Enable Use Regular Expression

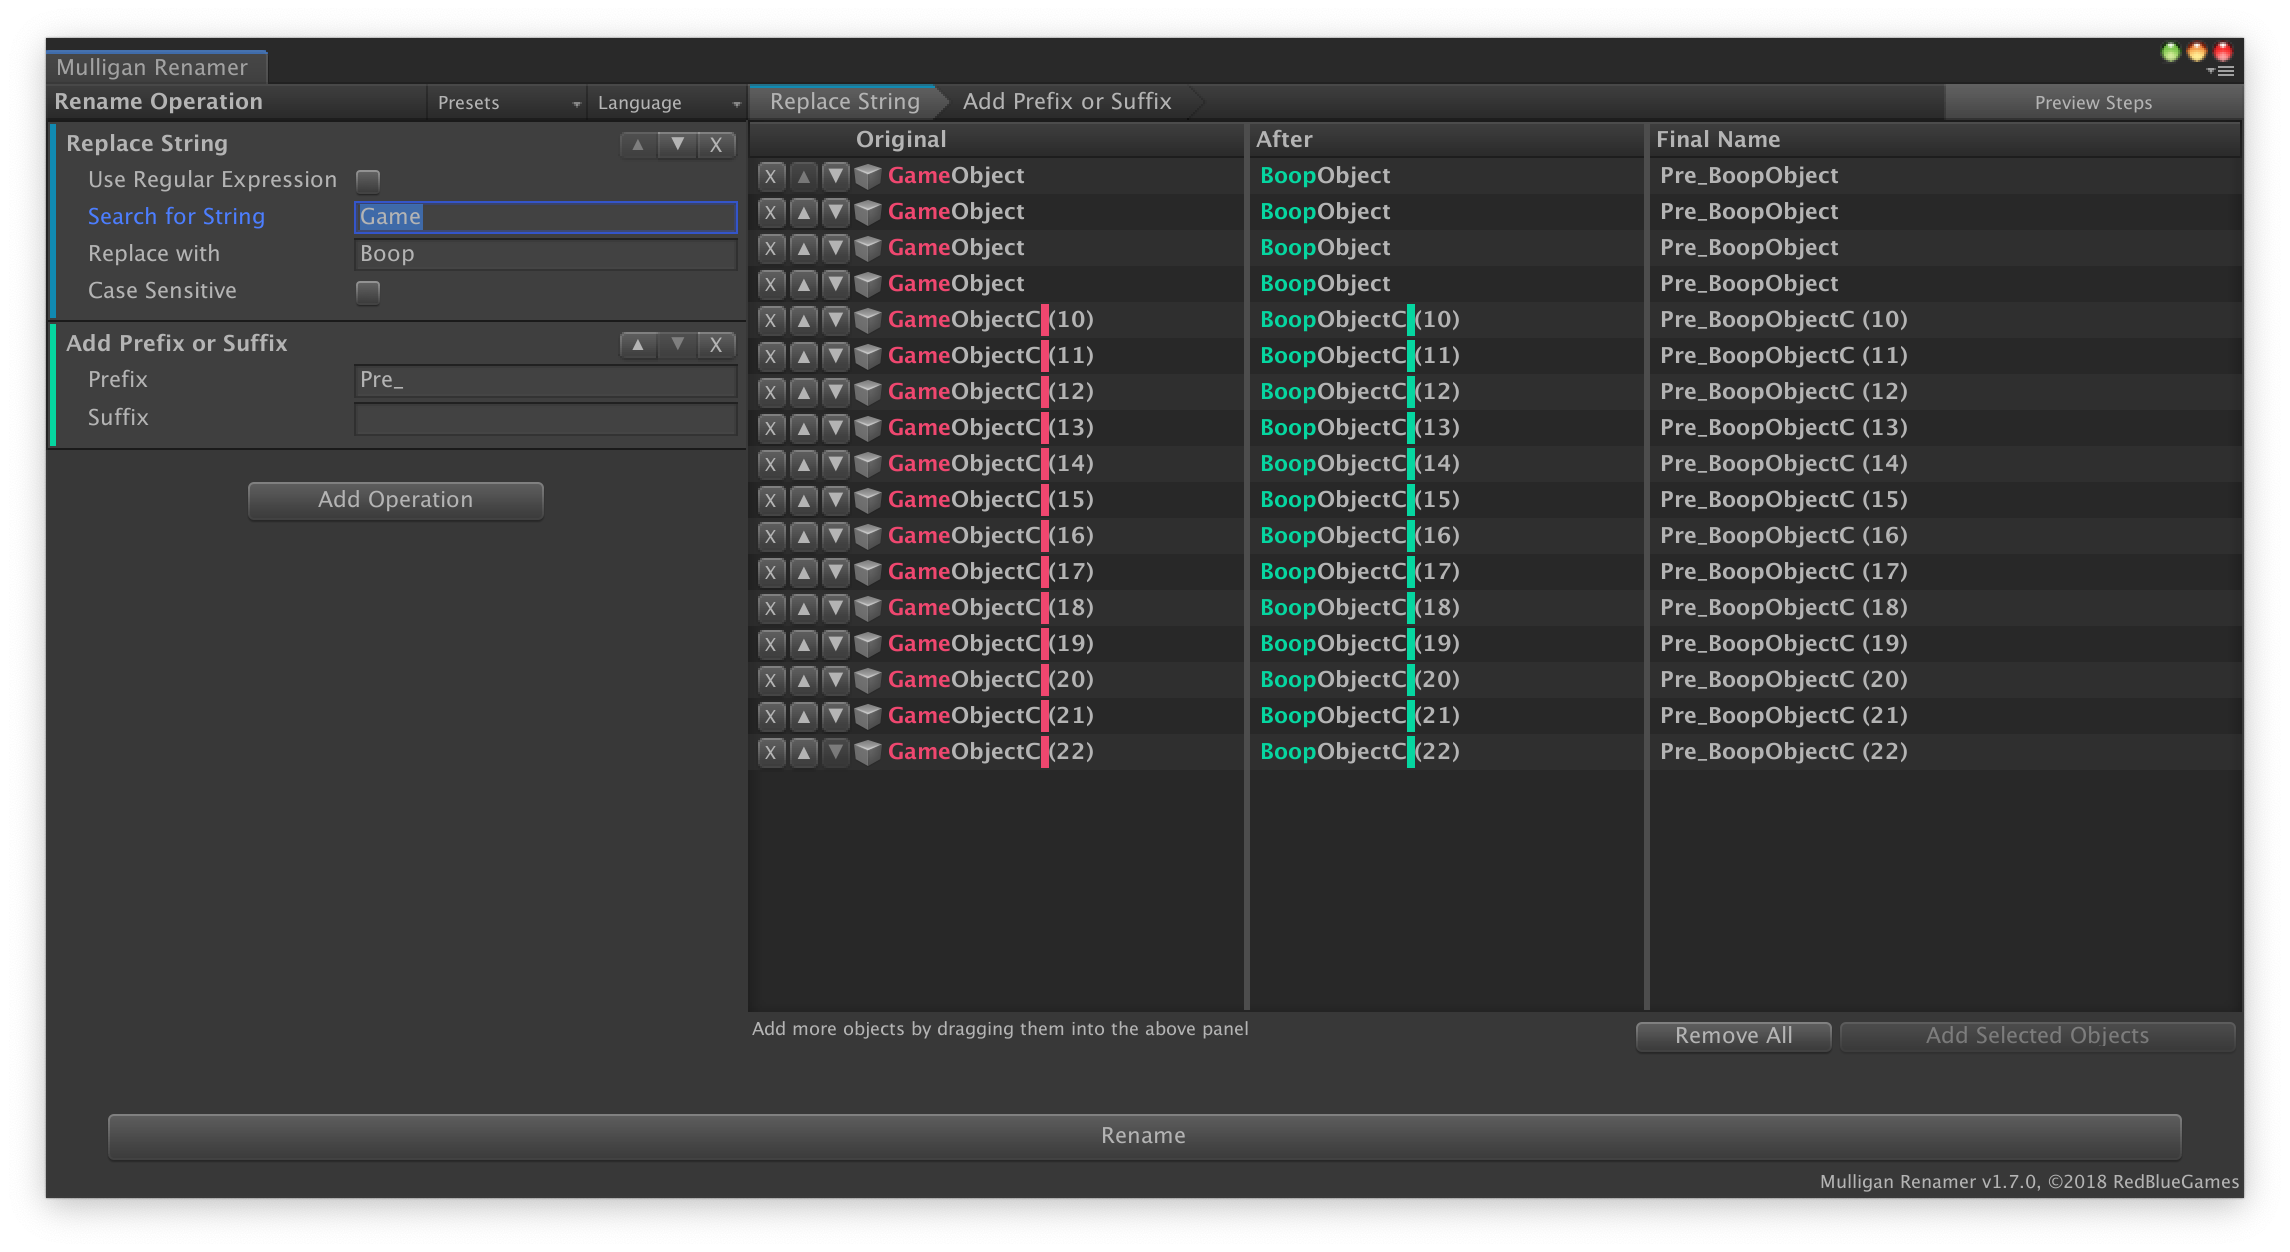click(x=368, y=180)
